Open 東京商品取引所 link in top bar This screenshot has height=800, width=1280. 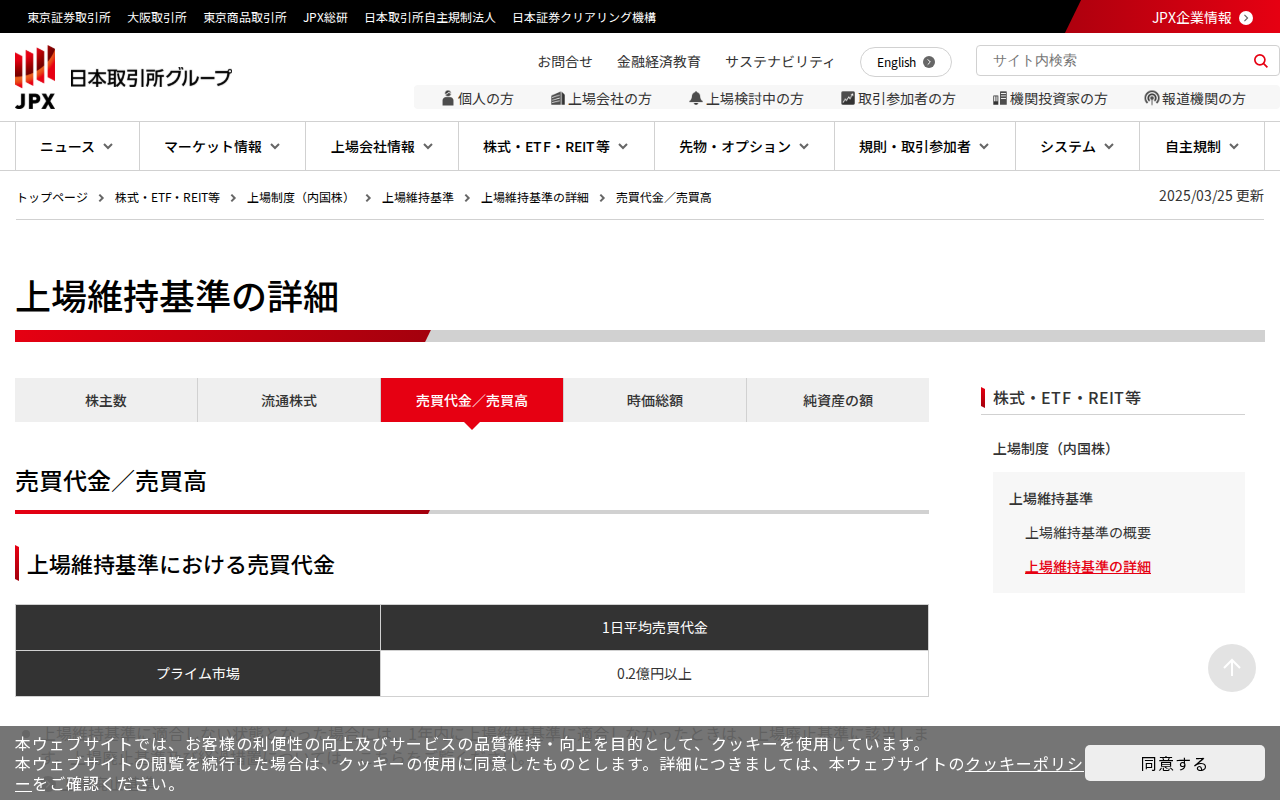(245, 17)
